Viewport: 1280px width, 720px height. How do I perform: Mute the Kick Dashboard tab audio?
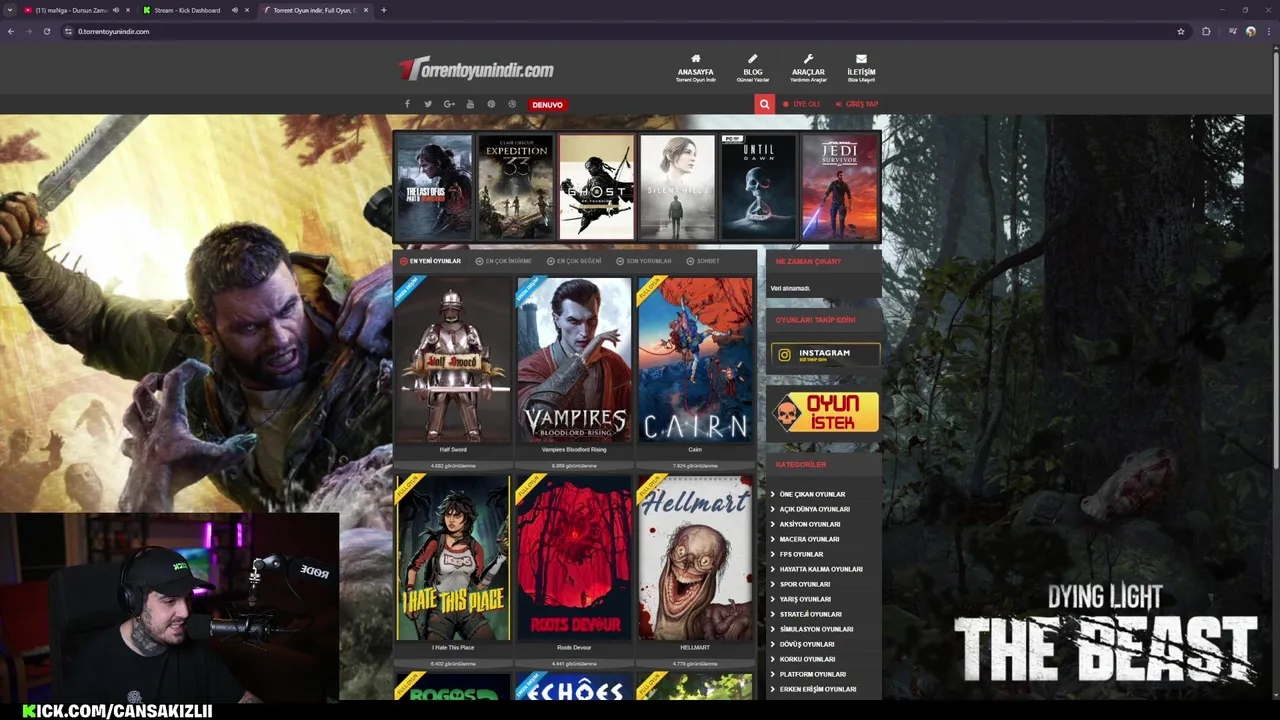(x=235, y=10)
